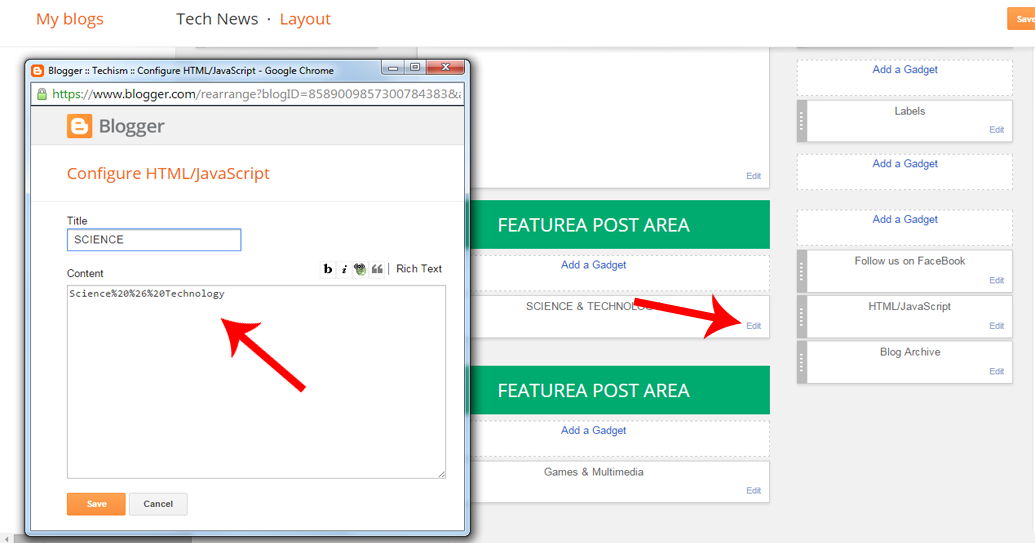Viewport: 1035px width, 543px height.
Task: Grab the drag handle of Labels gadget
Action: pyautogui.click(x=802, y=121)
